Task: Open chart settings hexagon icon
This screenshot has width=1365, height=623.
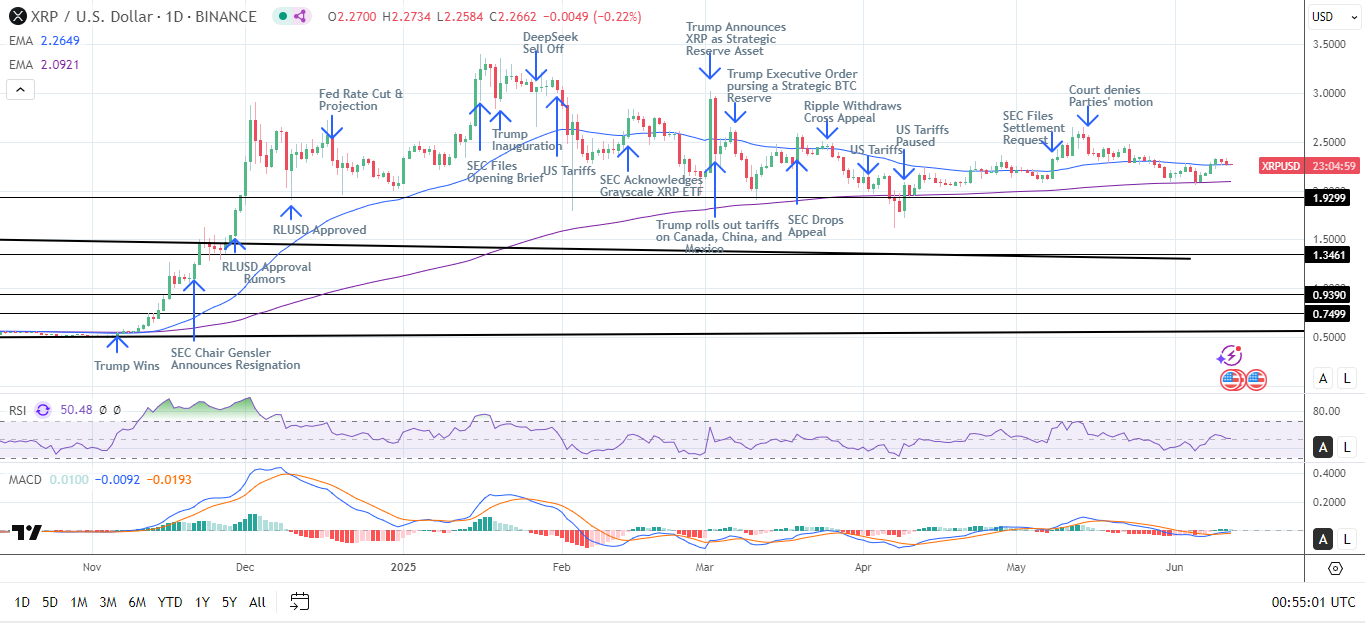Action: click(x=1335, y=568)
